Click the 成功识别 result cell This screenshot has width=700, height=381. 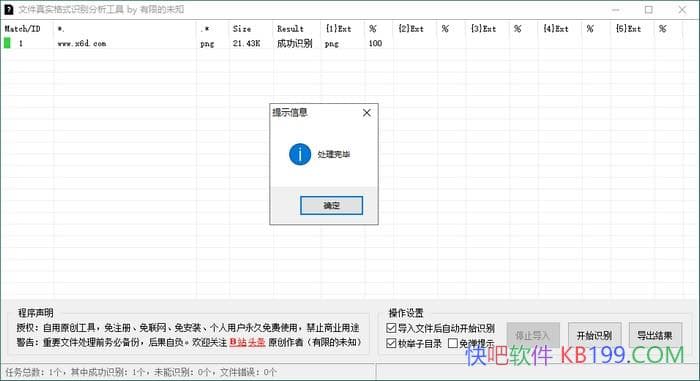tap(294, 43)
